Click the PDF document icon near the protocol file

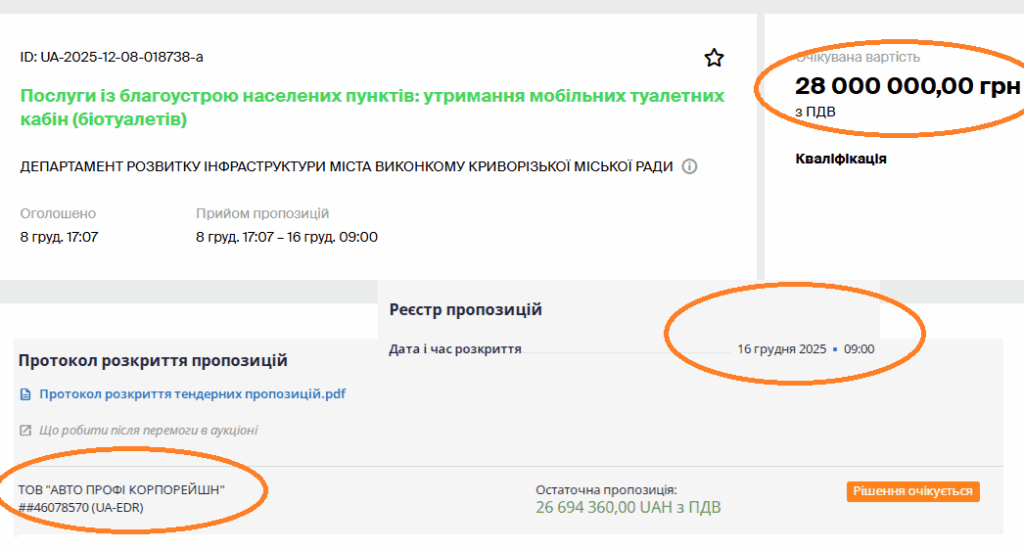point(26,395)
